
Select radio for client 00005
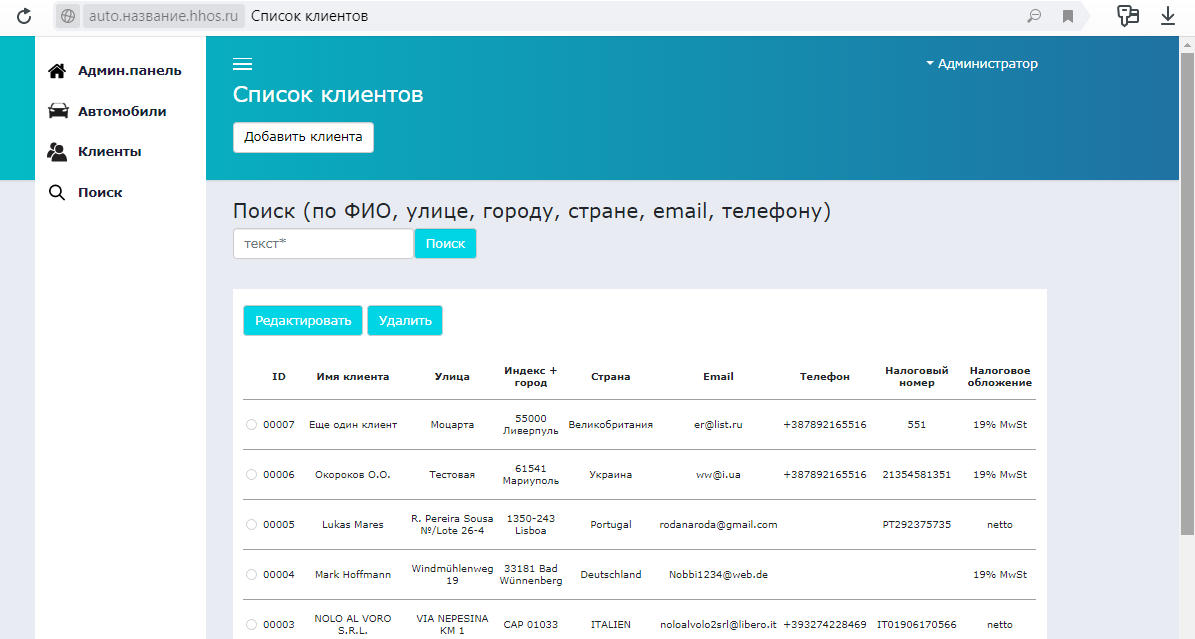click(251, 525)
